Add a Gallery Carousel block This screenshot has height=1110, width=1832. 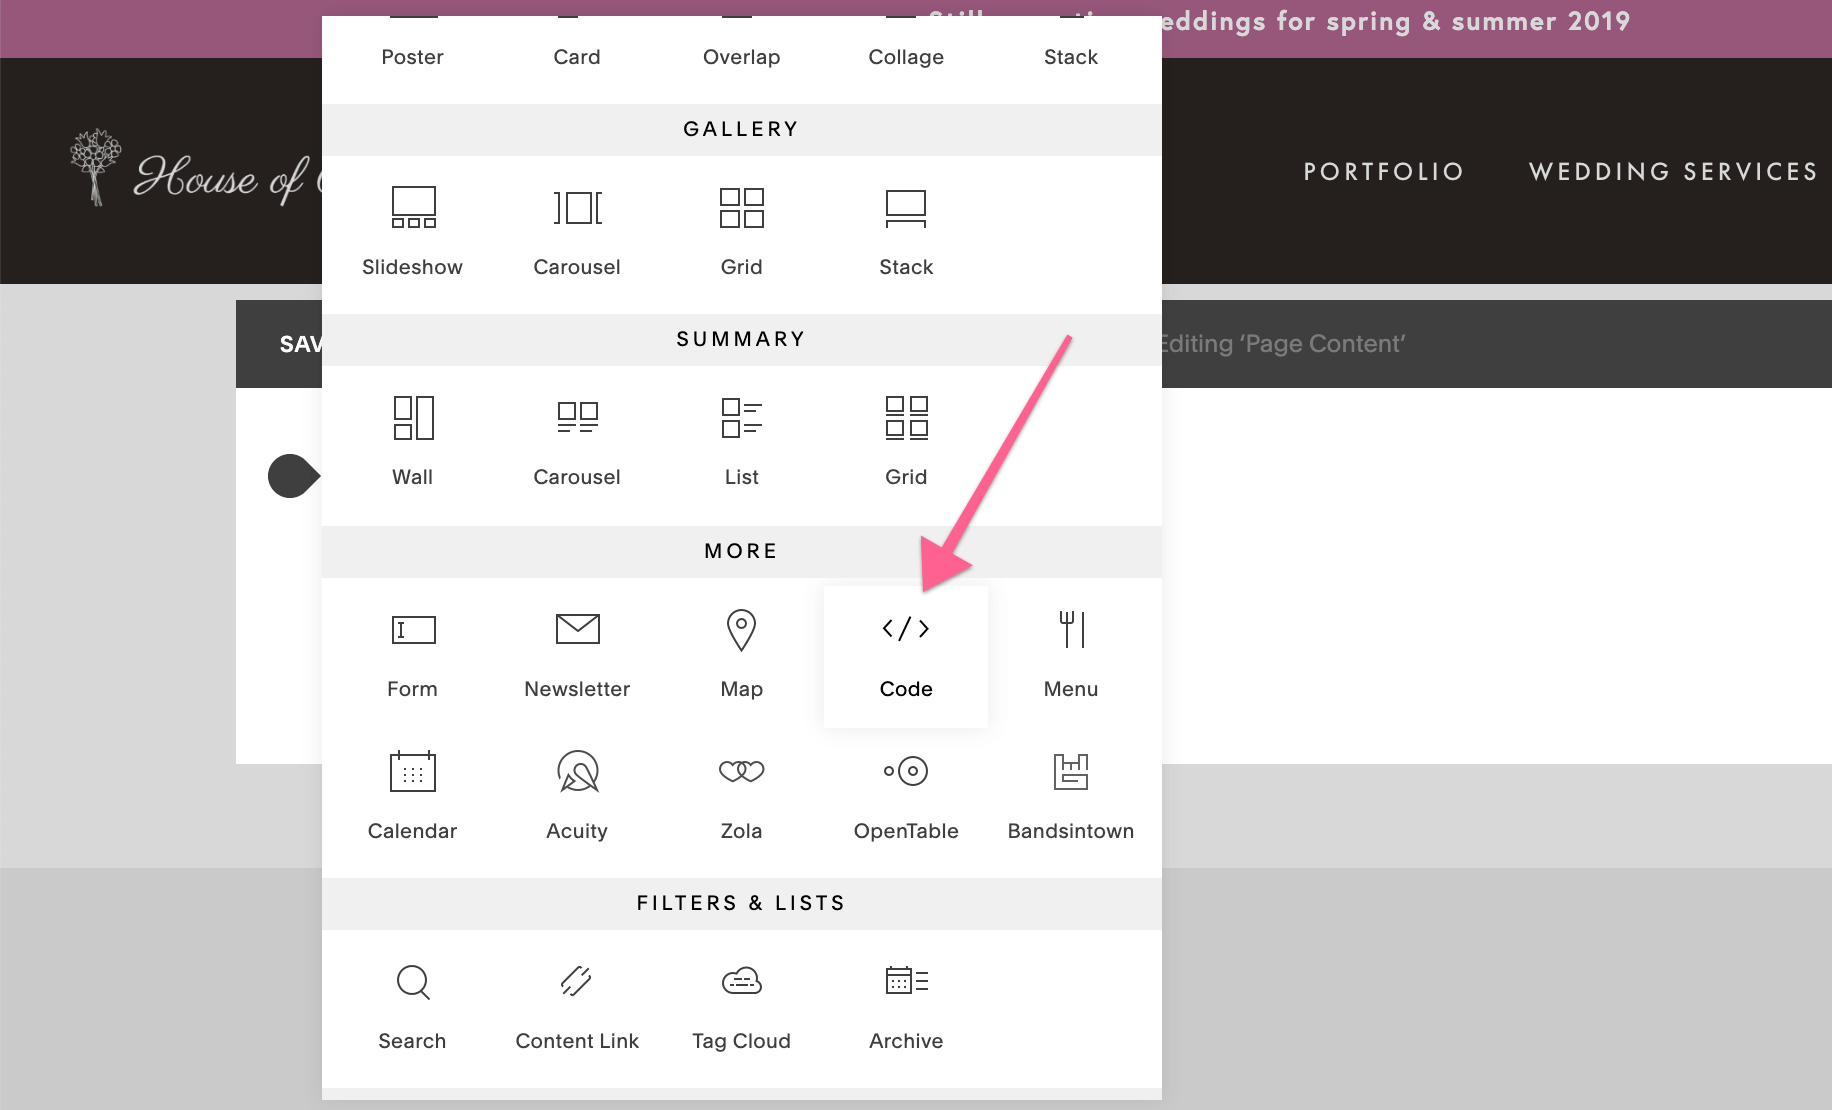pos(577,232)
